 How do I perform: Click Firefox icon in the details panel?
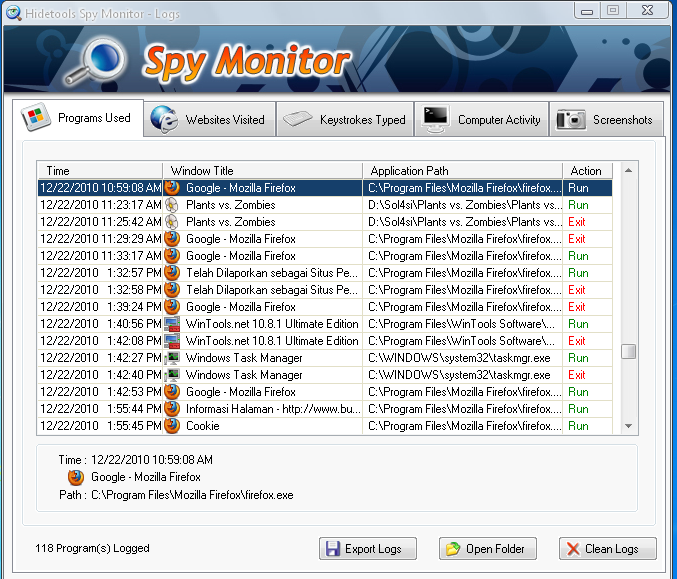click(76, 477)
